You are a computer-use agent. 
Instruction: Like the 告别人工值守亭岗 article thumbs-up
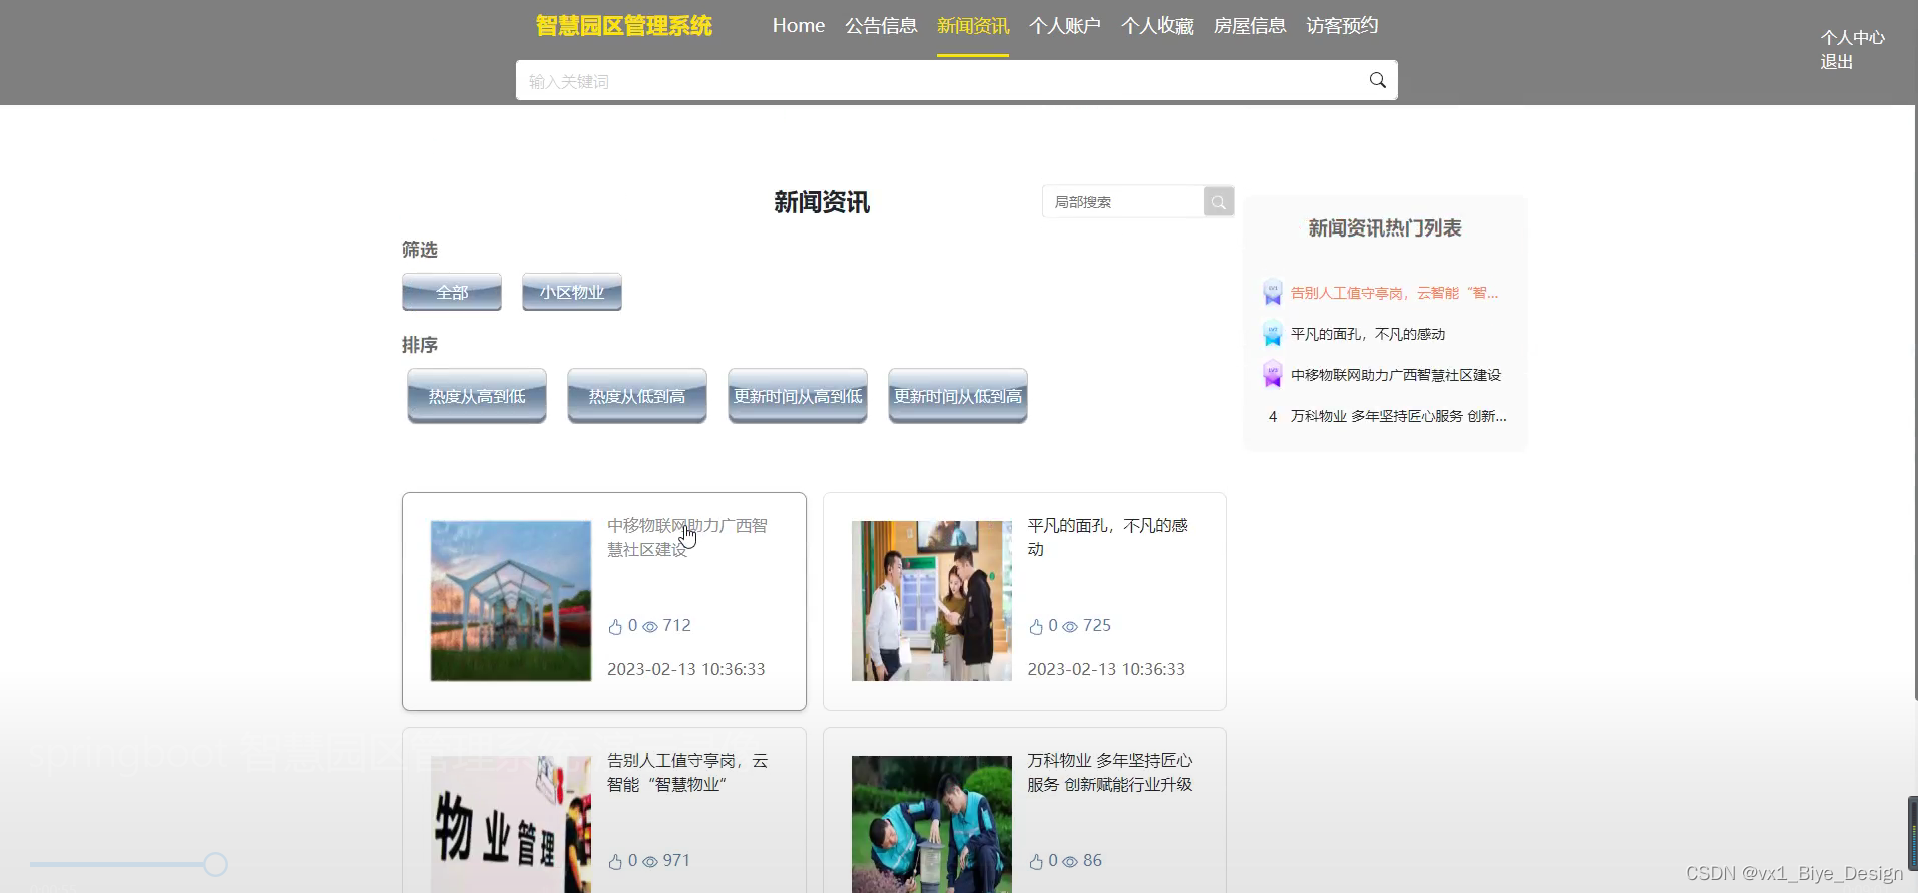pos(615,862)
